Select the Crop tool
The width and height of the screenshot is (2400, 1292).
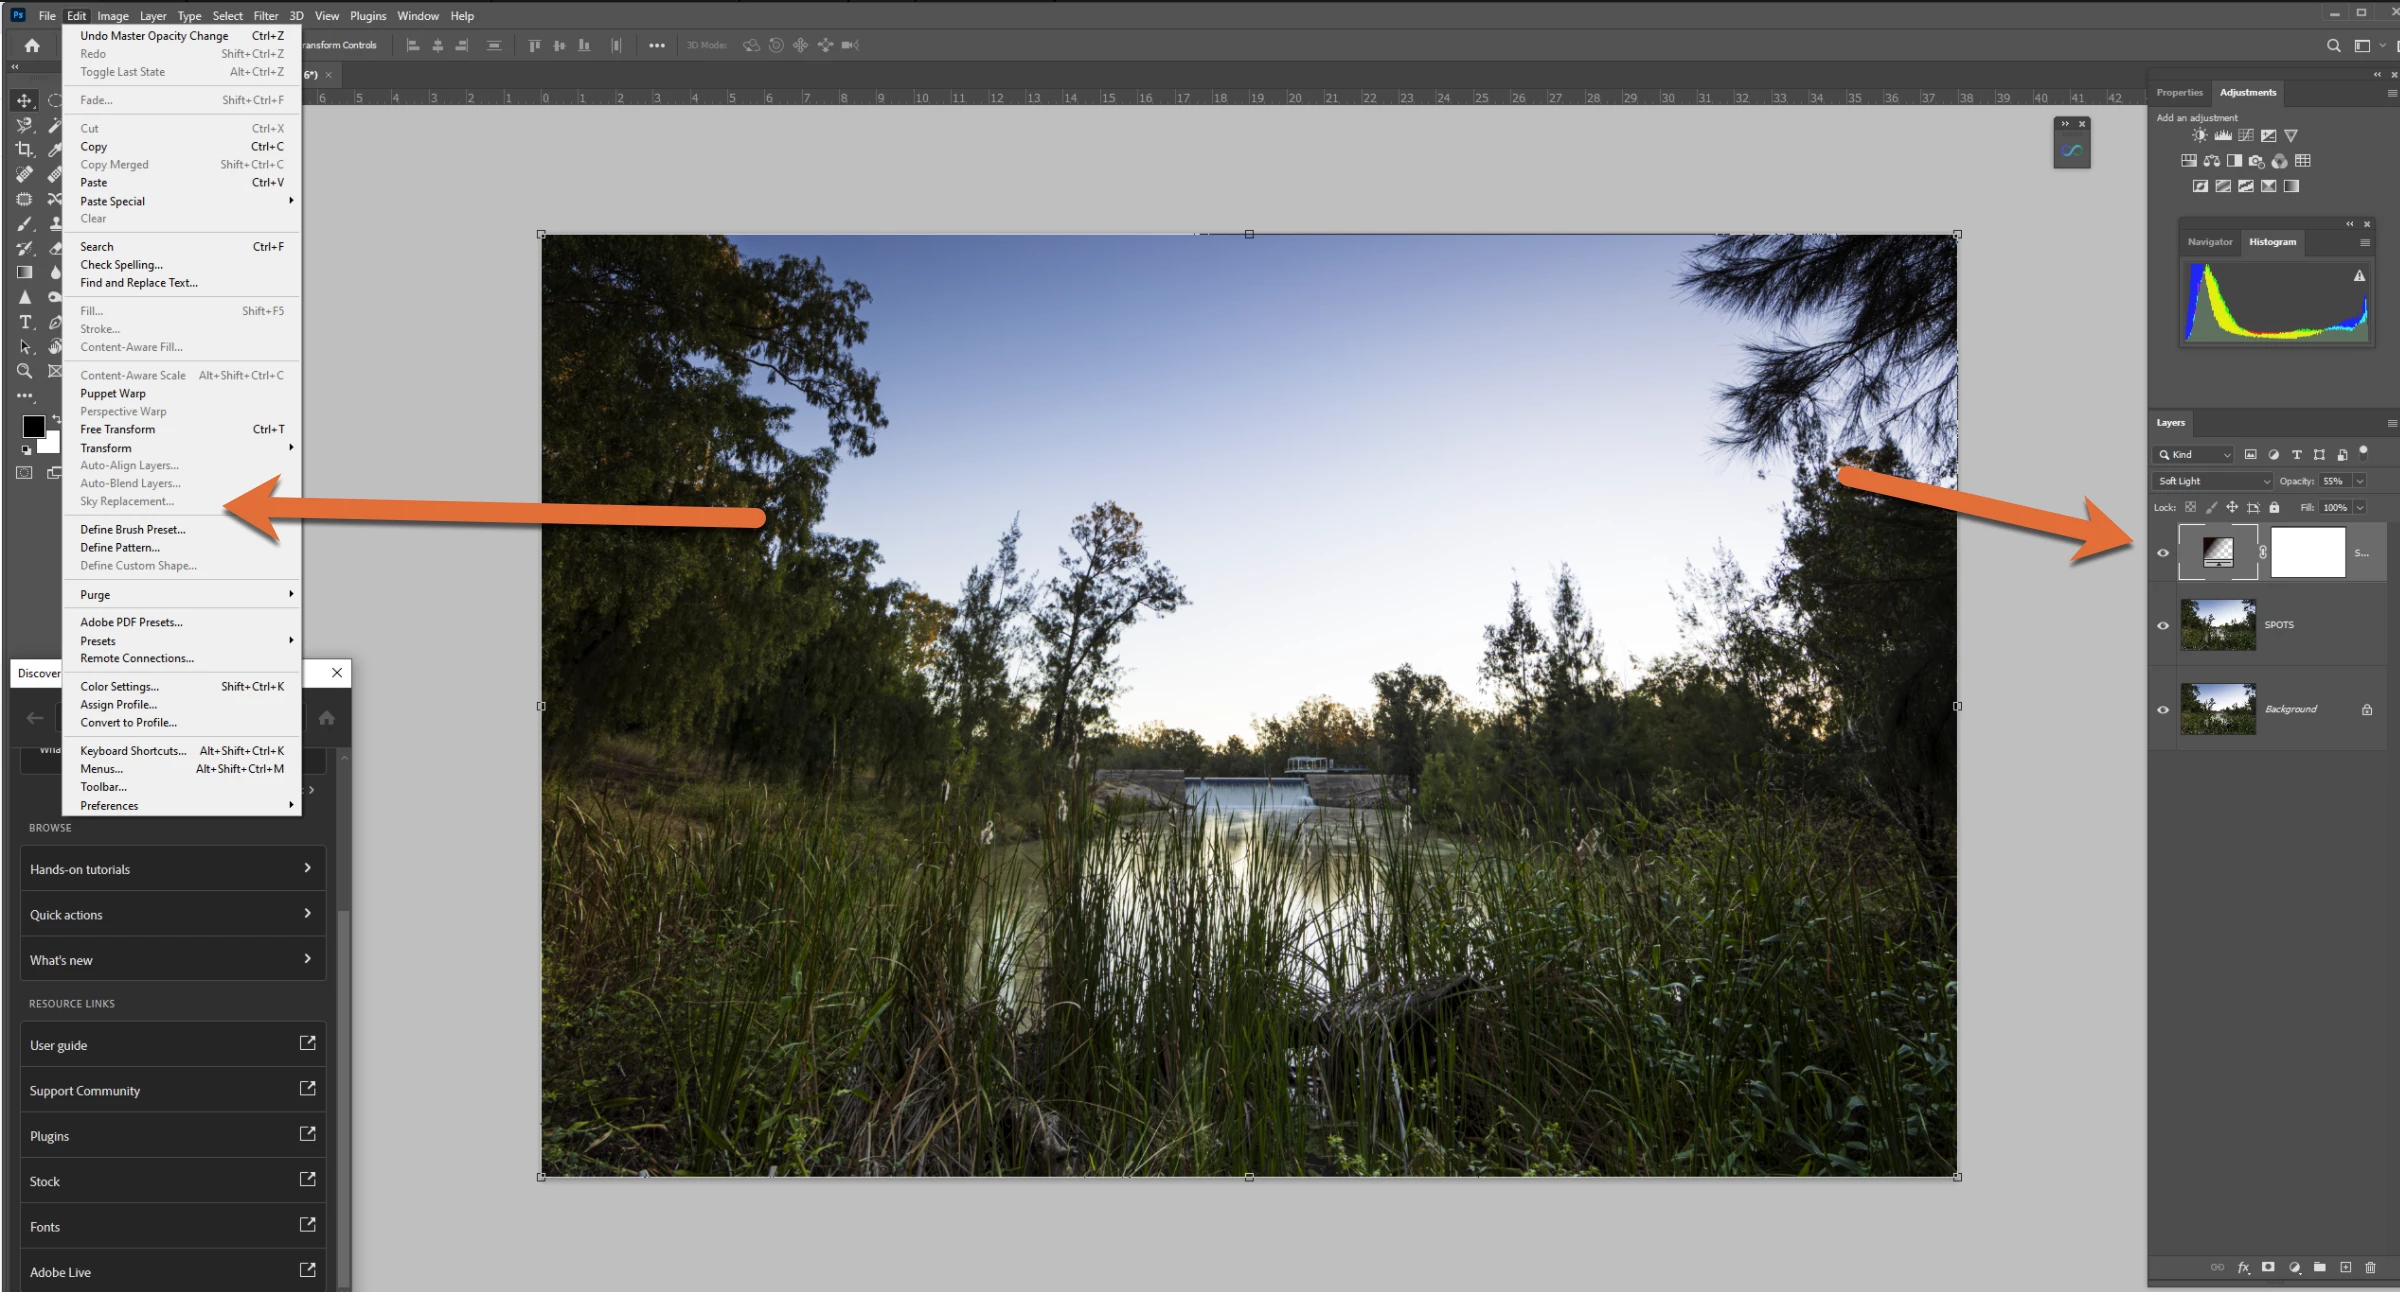[x=24, y=149]
